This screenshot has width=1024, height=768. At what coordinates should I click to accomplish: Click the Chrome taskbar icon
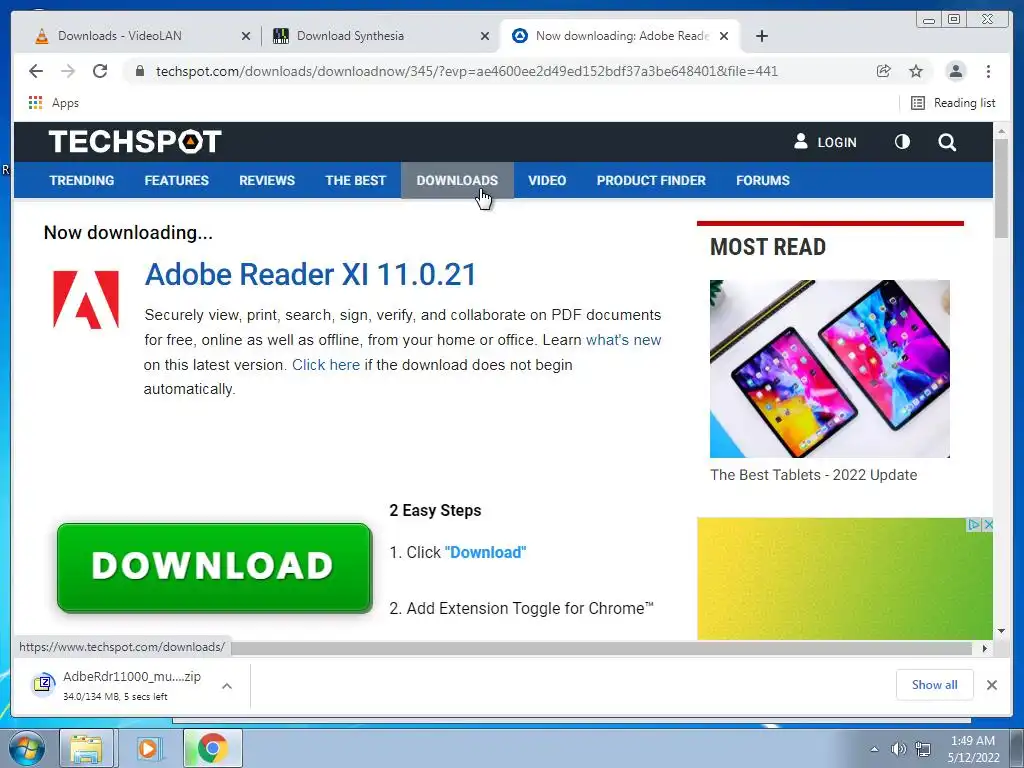pos(212,748)
